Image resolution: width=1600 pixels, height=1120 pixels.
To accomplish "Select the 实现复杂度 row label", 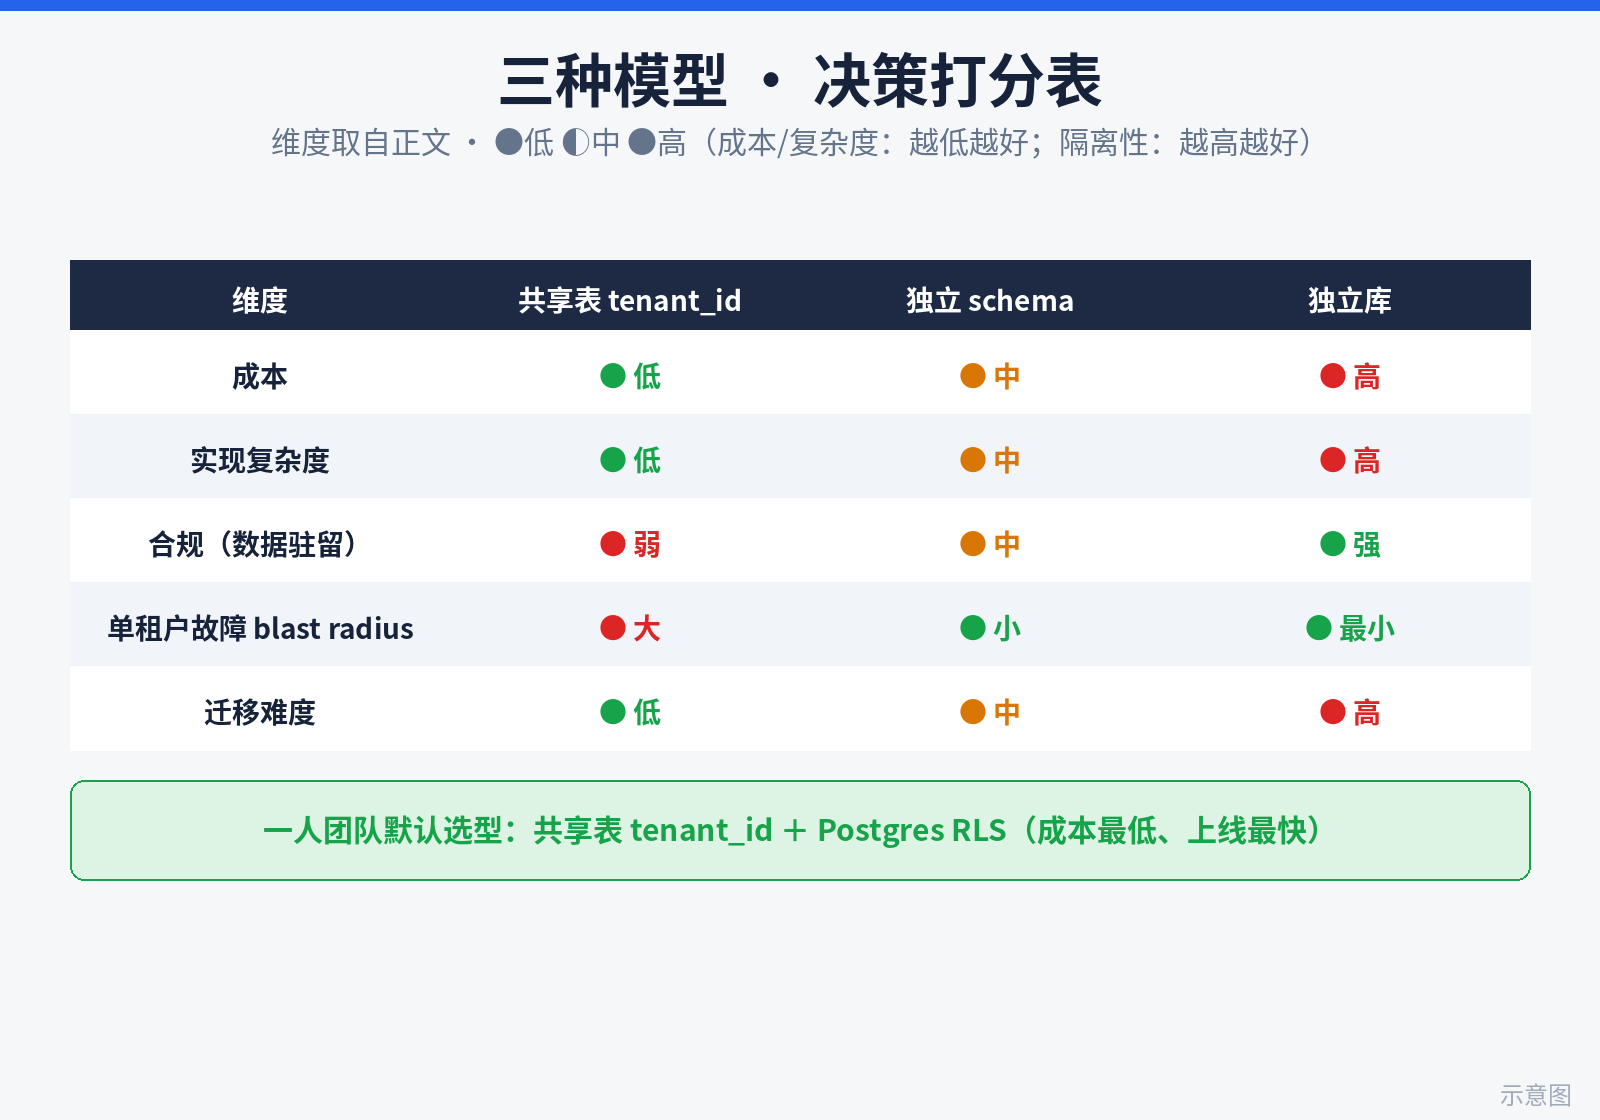I will coord(260,460).
